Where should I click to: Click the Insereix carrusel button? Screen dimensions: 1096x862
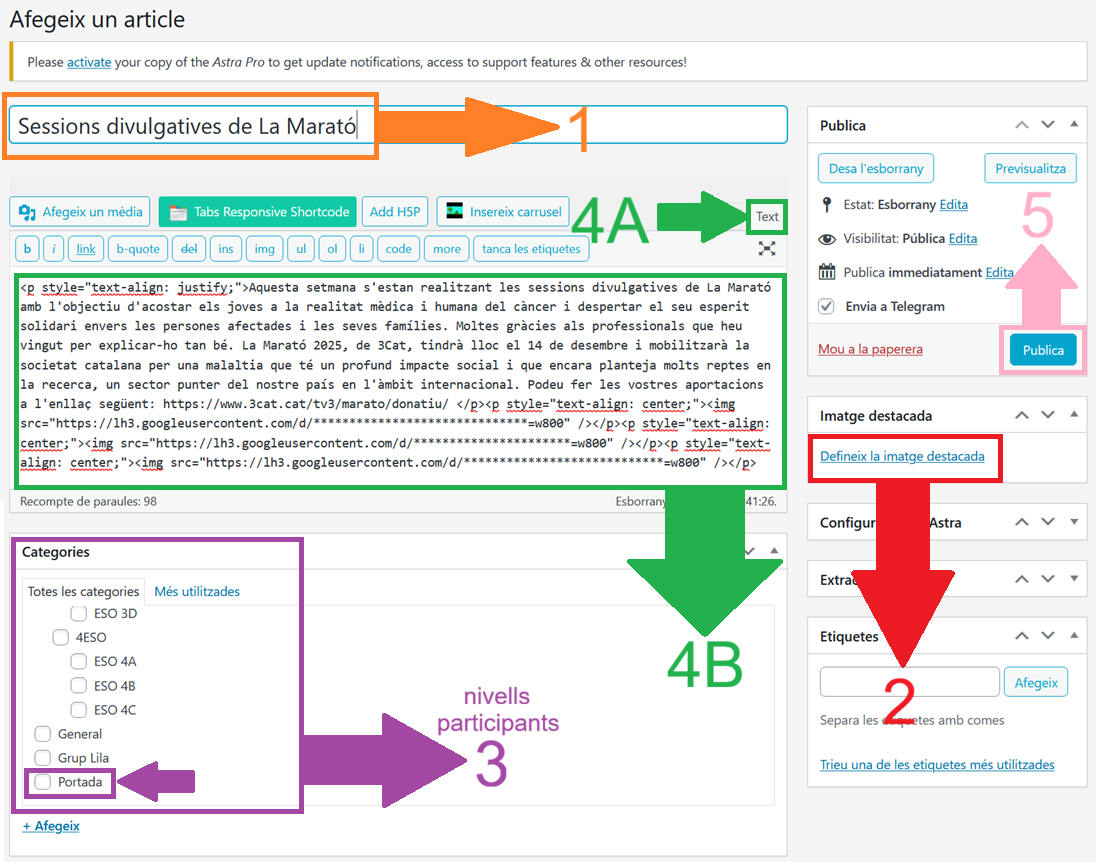pos(503,212)
